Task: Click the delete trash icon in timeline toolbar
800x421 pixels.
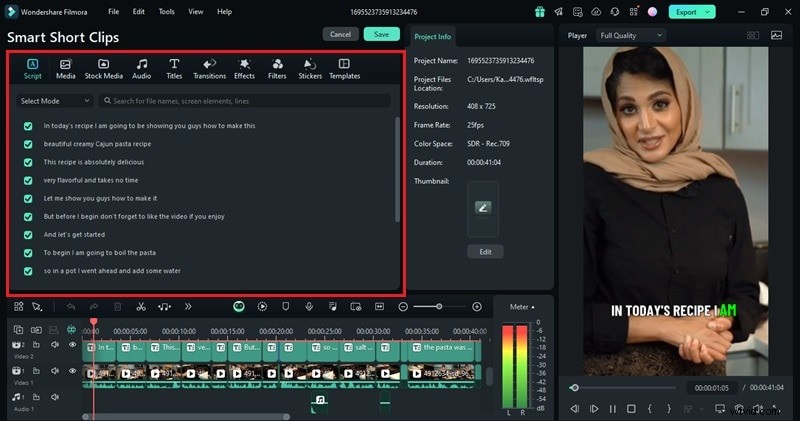Action: coord(117,307)
